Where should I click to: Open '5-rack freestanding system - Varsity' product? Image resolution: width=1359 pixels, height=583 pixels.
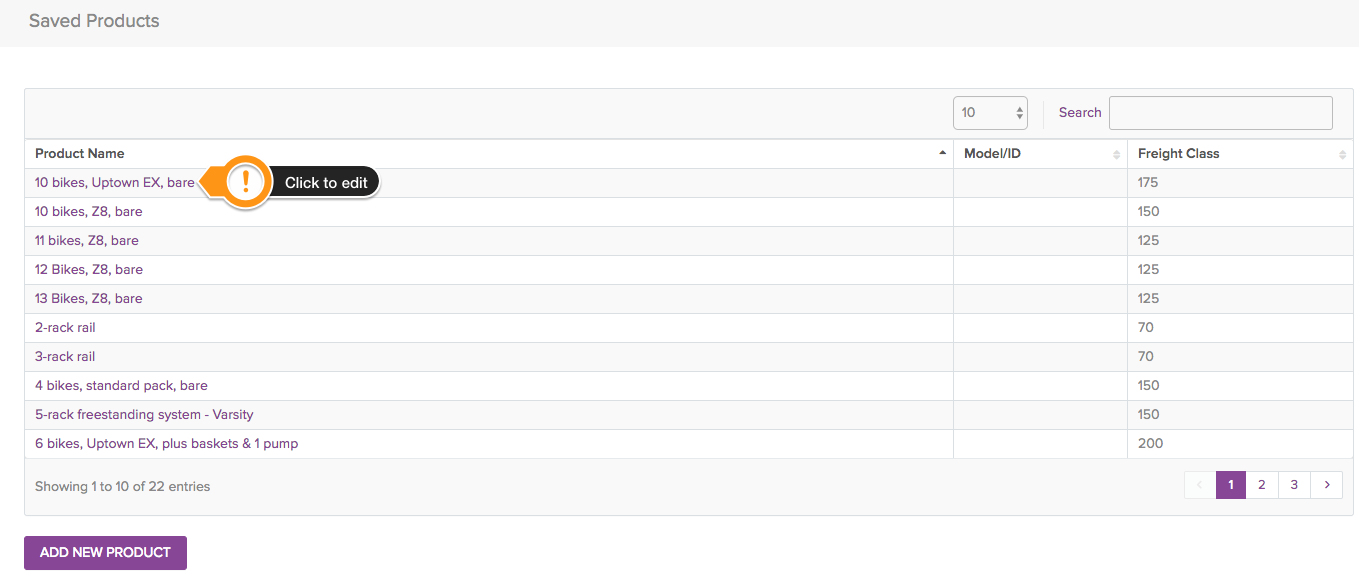point(144,415)
